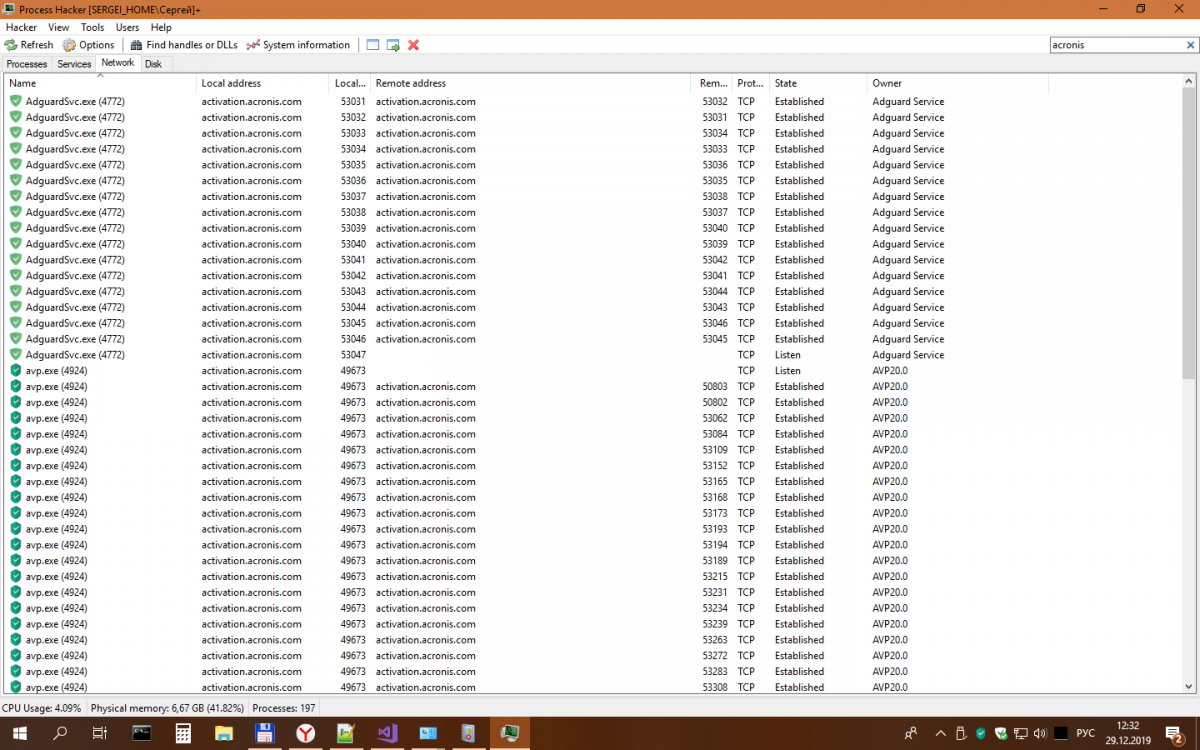Click the Refresh toolbar button
Image resolution: width=1200 pixels, height=750 pixels.
(29, 45)
